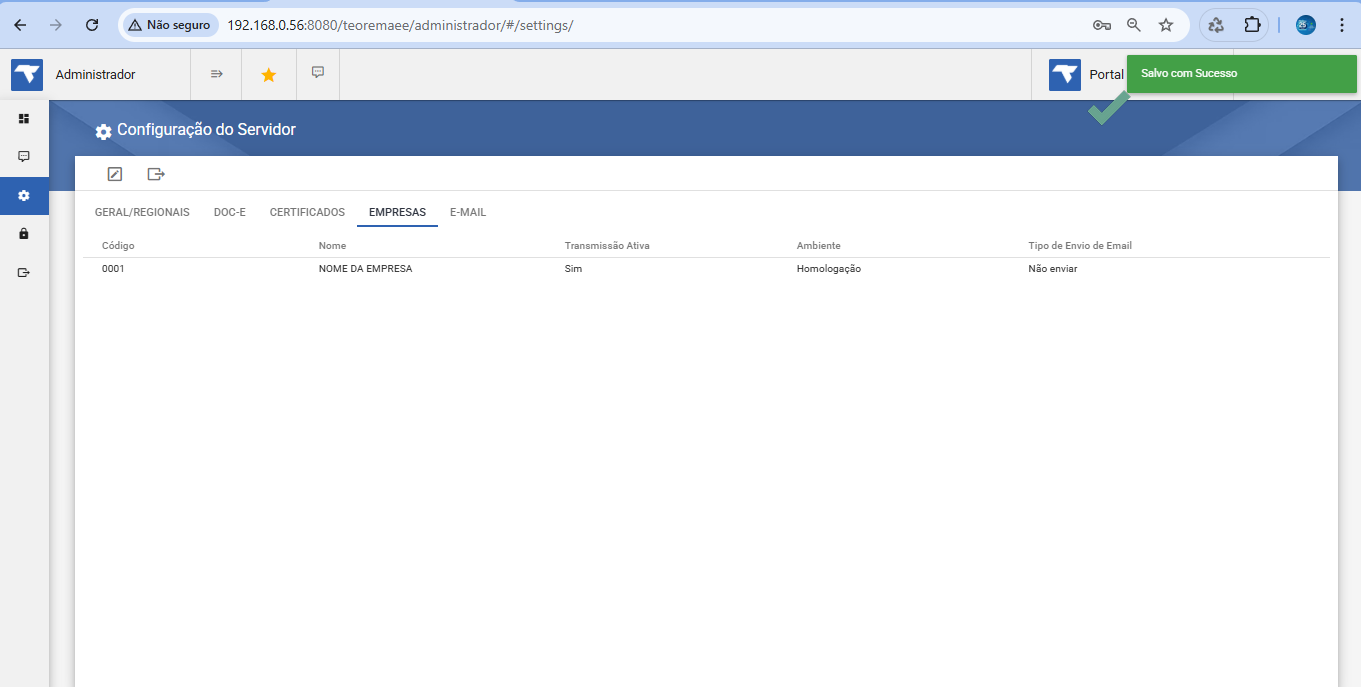Bookmark this page with the star outline

1166,25
